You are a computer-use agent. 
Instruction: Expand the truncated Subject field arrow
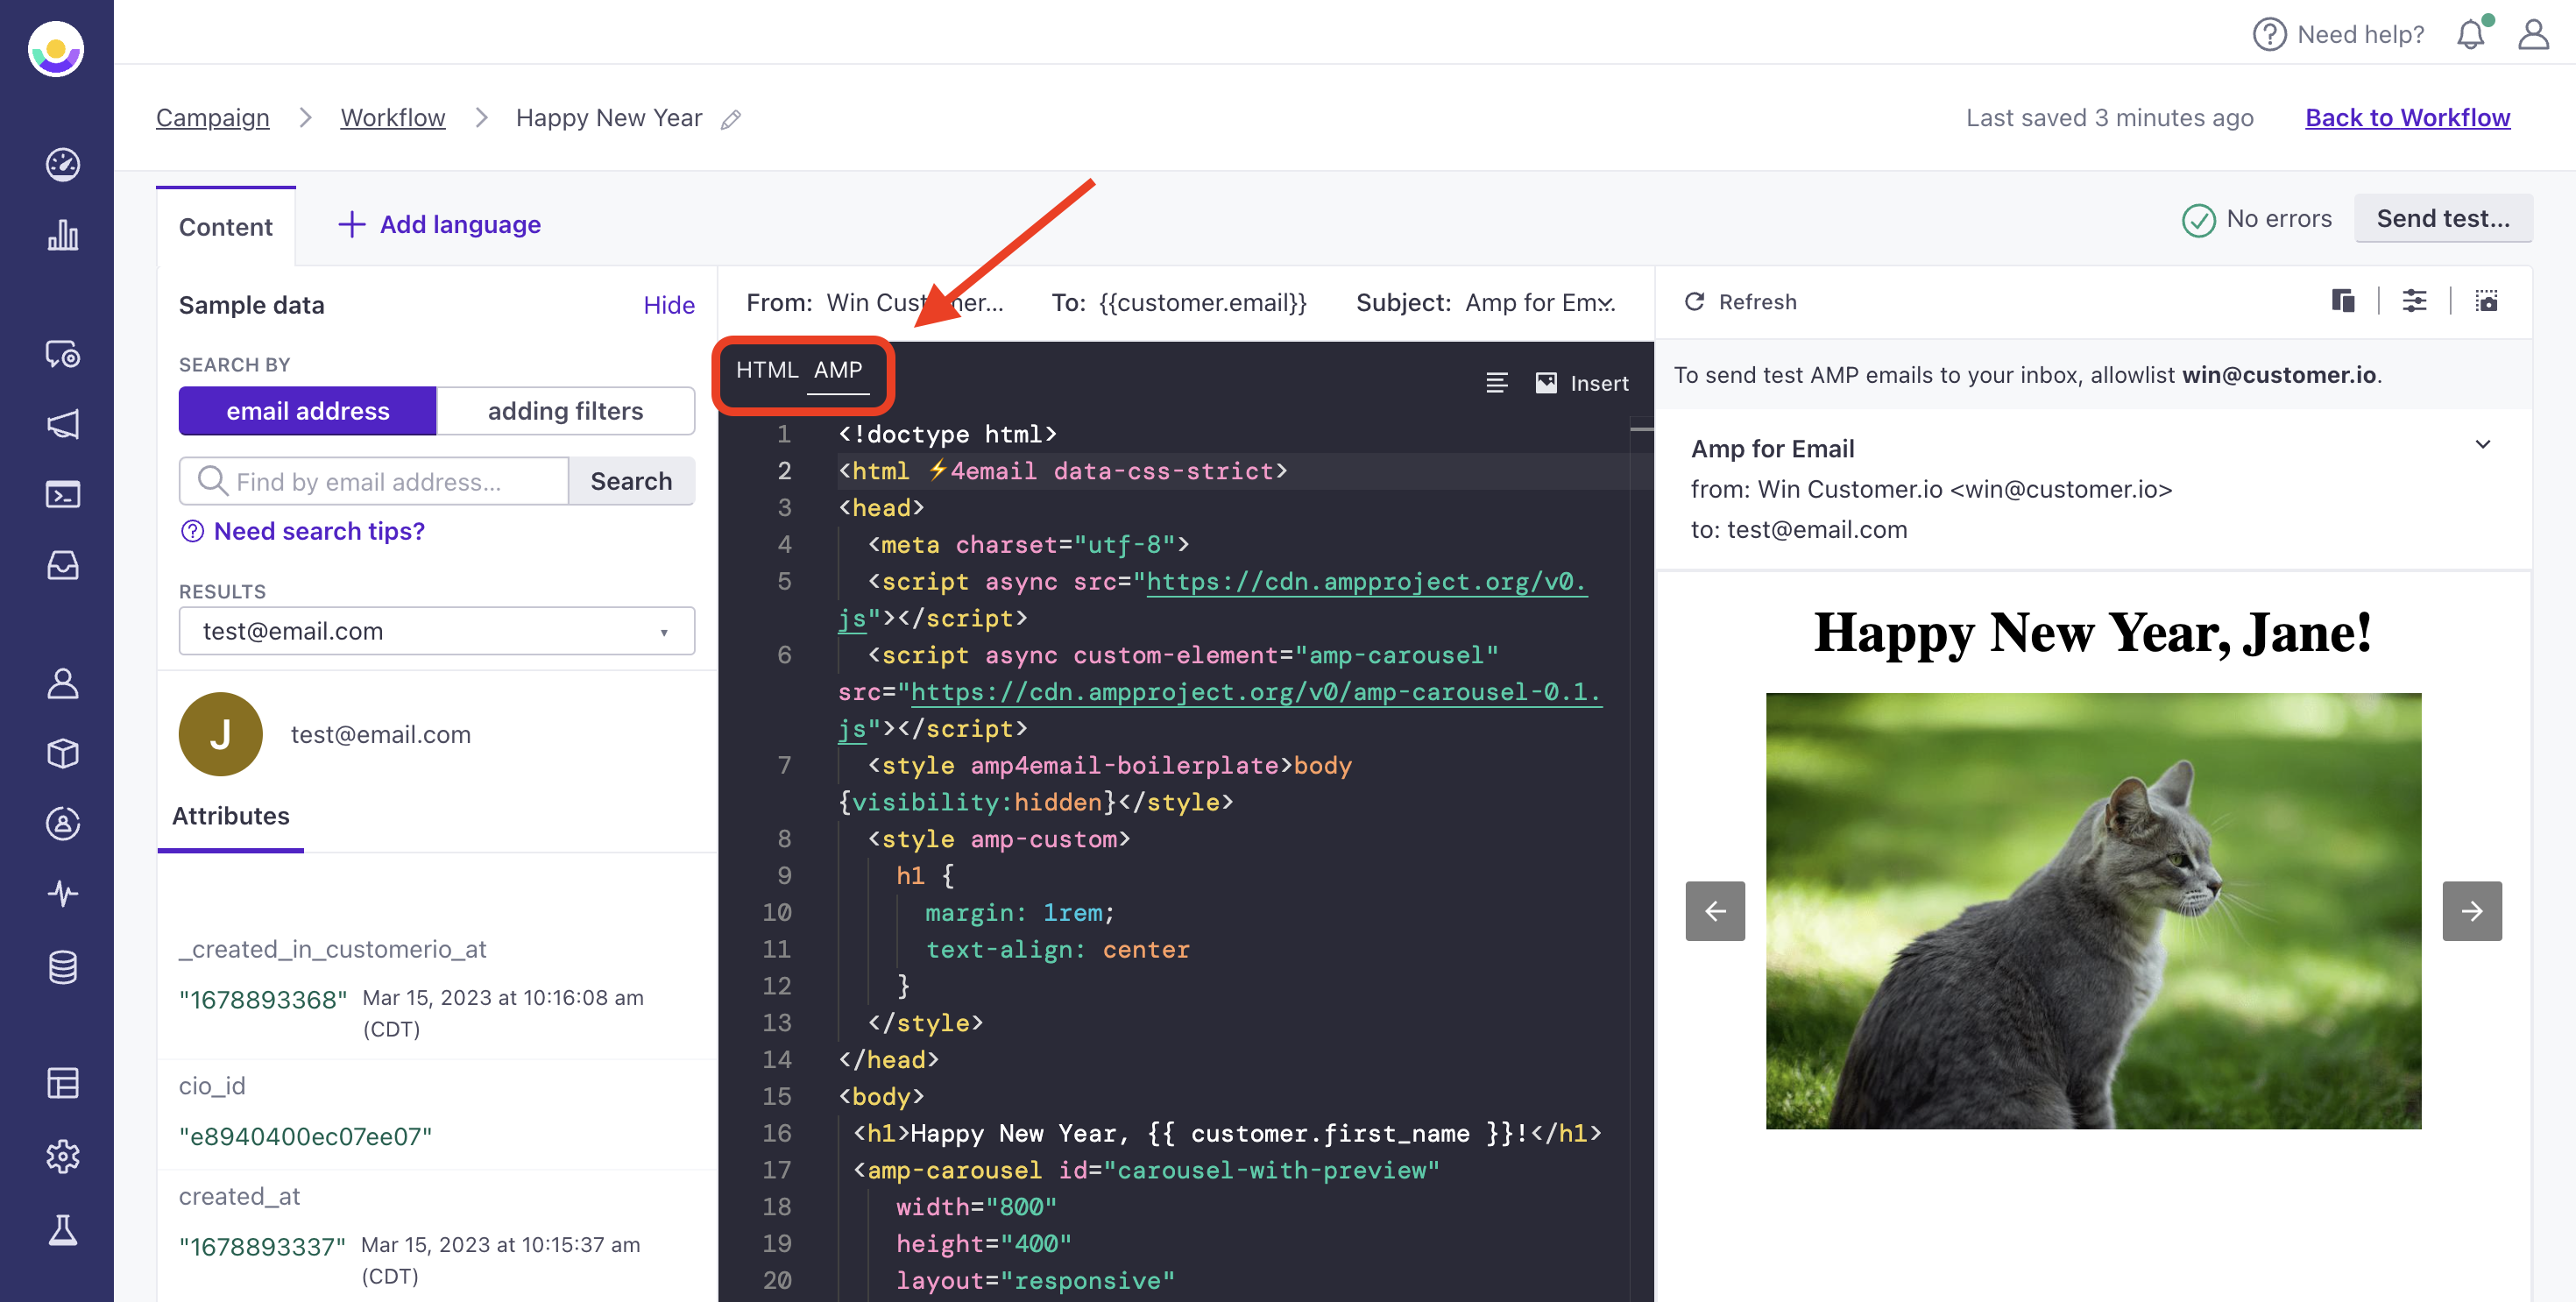pyautogui.click(x=1607, y=303)
